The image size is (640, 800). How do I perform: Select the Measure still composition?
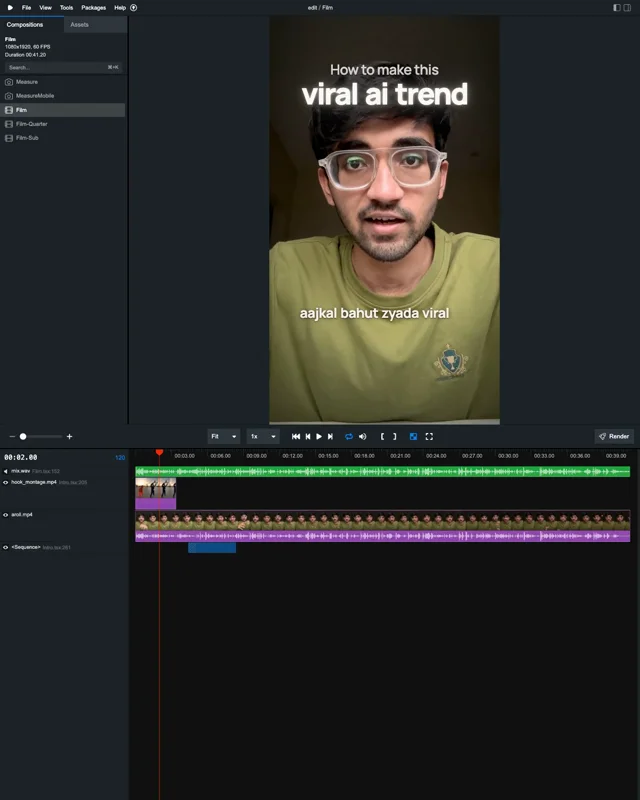tap(63, 82)
